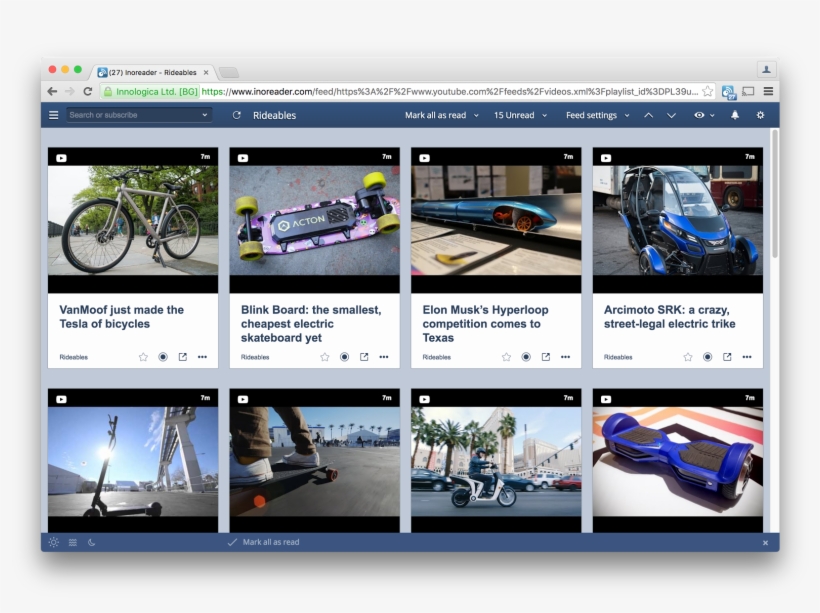Image resolution: width=820 pixels, height=613 pixels.
Task: Show more options for Blink Board article
Action: [x=384, y=357]
